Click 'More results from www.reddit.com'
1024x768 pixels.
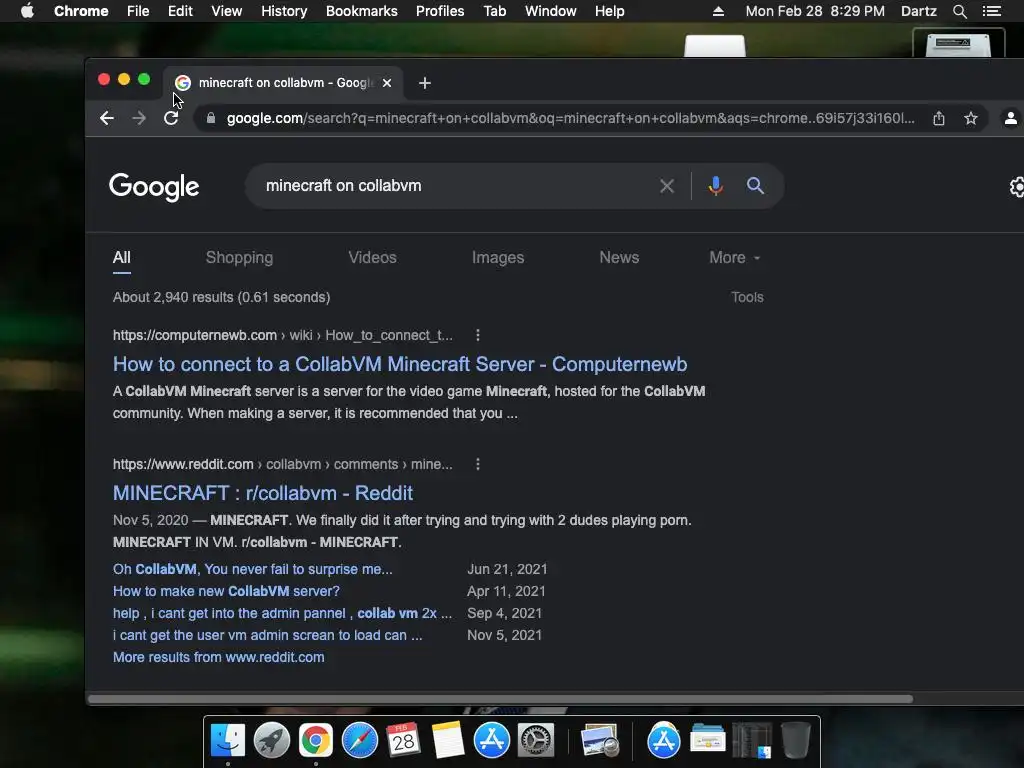click(x=218, y=658)
